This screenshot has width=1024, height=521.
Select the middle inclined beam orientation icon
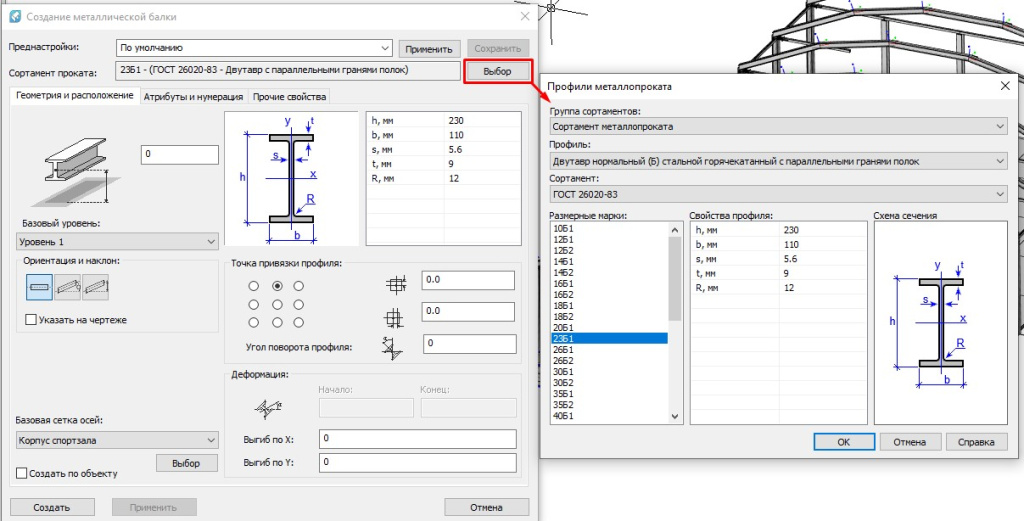click(68, 287)
